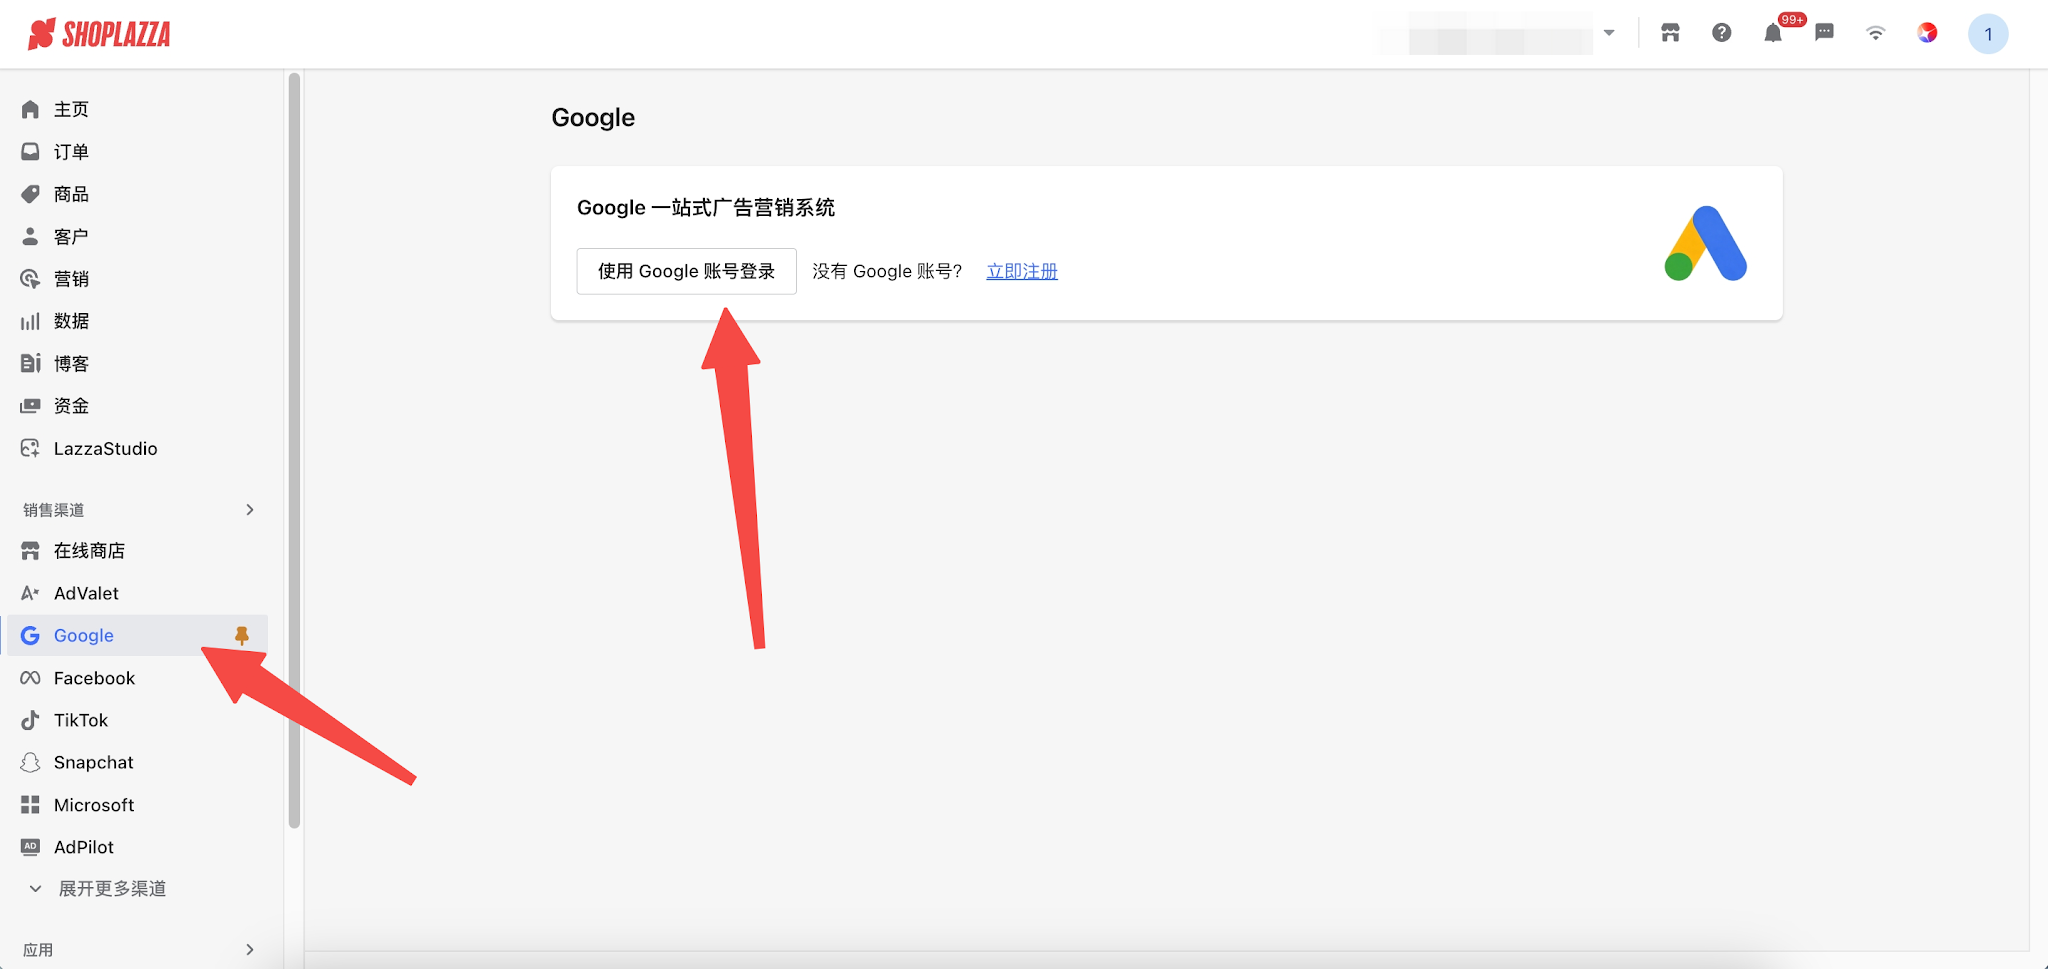Open the store selector dropdown arrow
This screenshot has height=969, width=2048.
[1609, 33]
